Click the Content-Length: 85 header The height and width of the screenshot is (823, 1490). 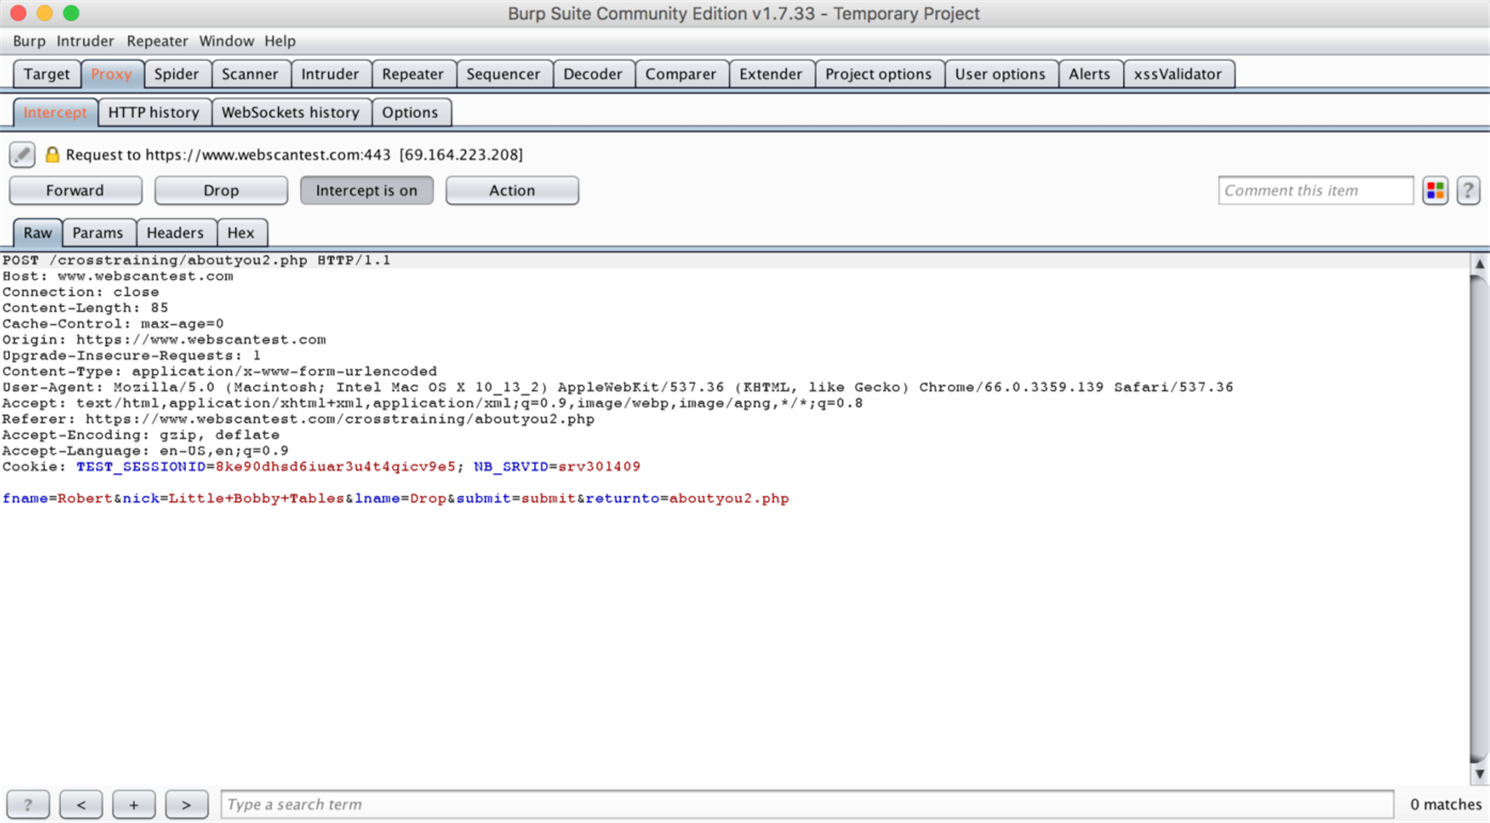click(x=85, y=308)
